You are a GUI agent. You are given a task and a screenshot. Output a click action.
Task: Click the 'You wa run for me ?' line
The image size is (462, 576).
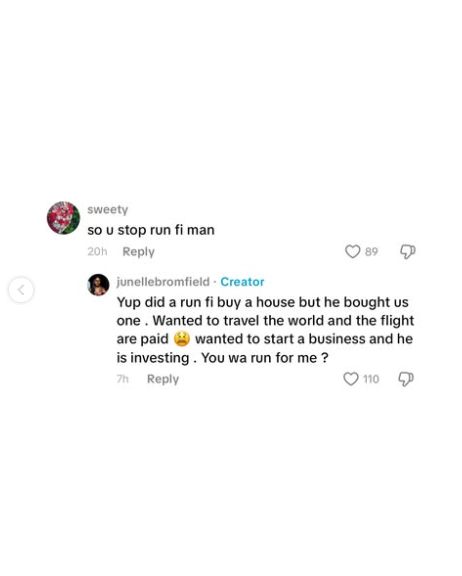pos(264,358)
